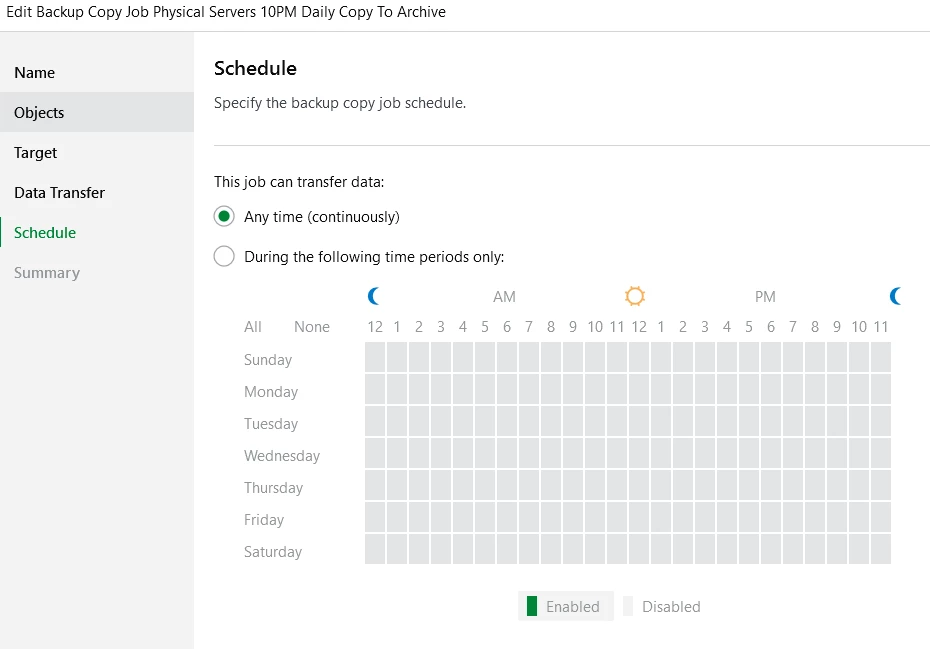Select the Any time (continuously) radio option

(x=224, y=217)
